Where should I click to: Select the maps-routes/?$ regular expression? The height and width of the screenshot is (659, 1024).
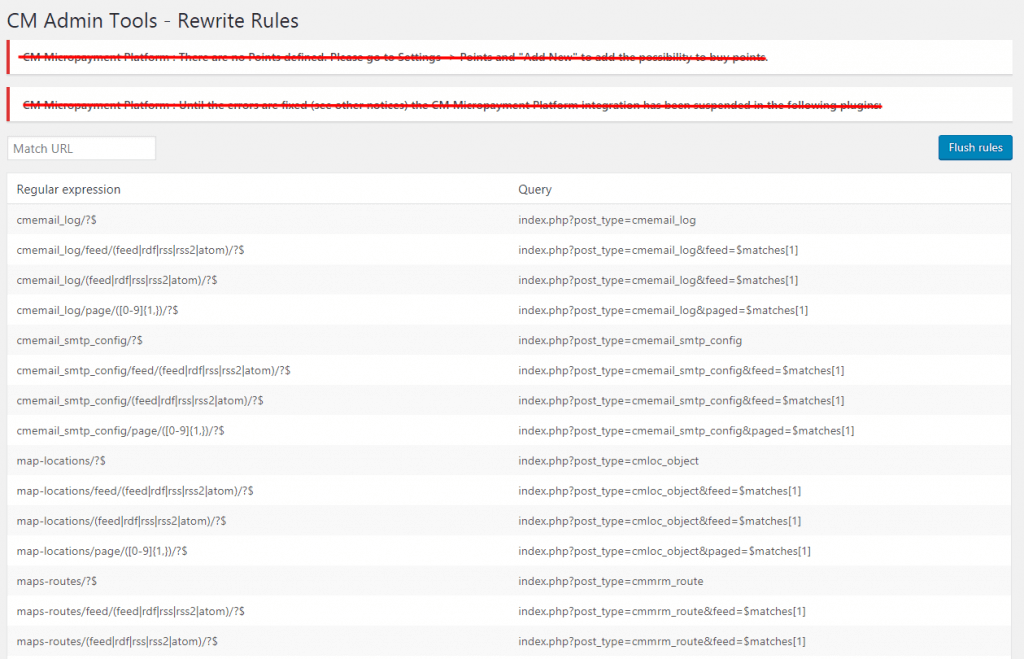[x=57, y=581]
